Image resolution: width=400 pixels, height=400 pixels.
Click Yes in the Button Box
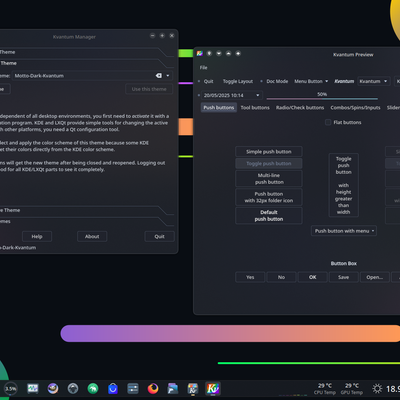click(x=250, y=277)
